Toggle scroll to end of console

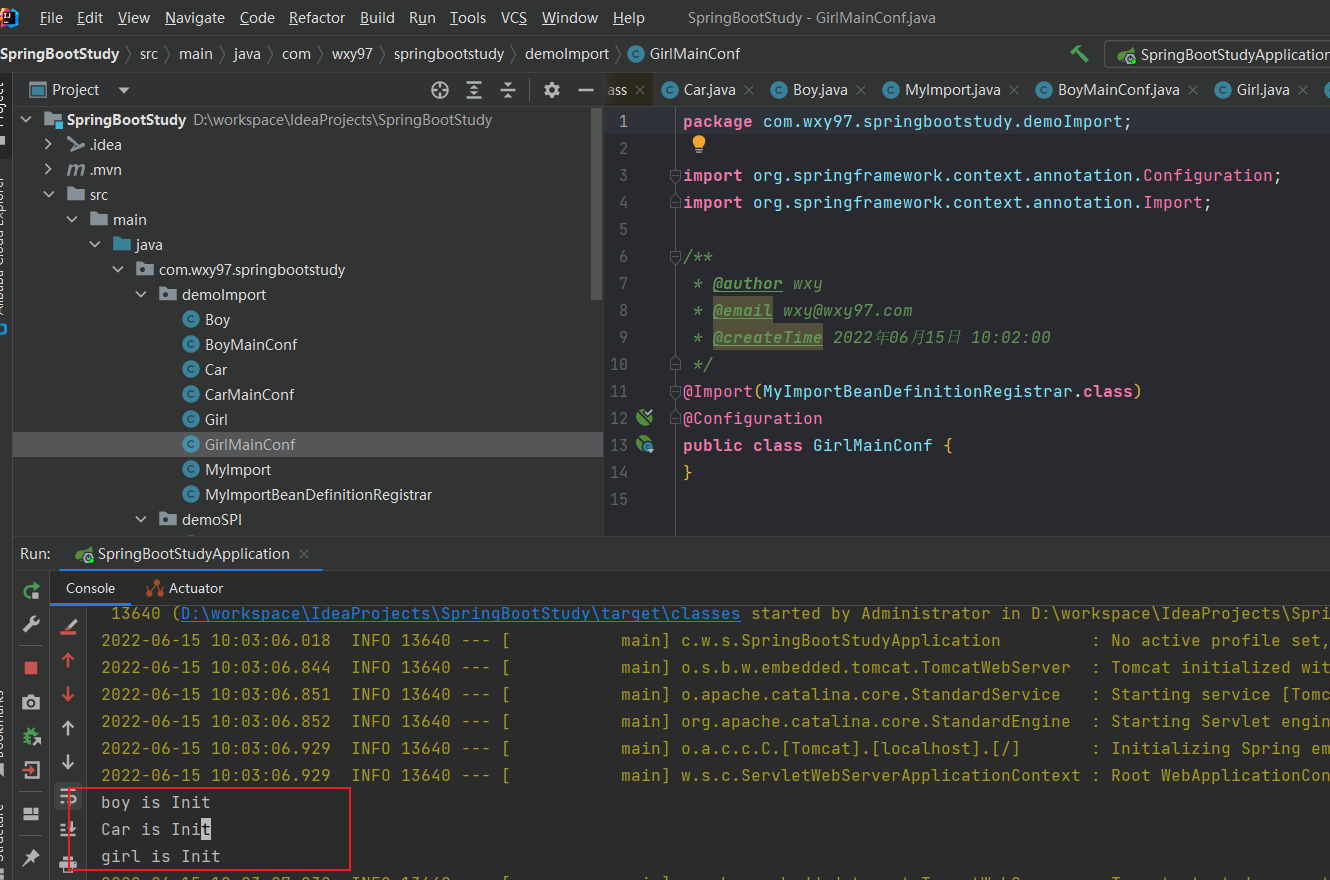[68, 829]
